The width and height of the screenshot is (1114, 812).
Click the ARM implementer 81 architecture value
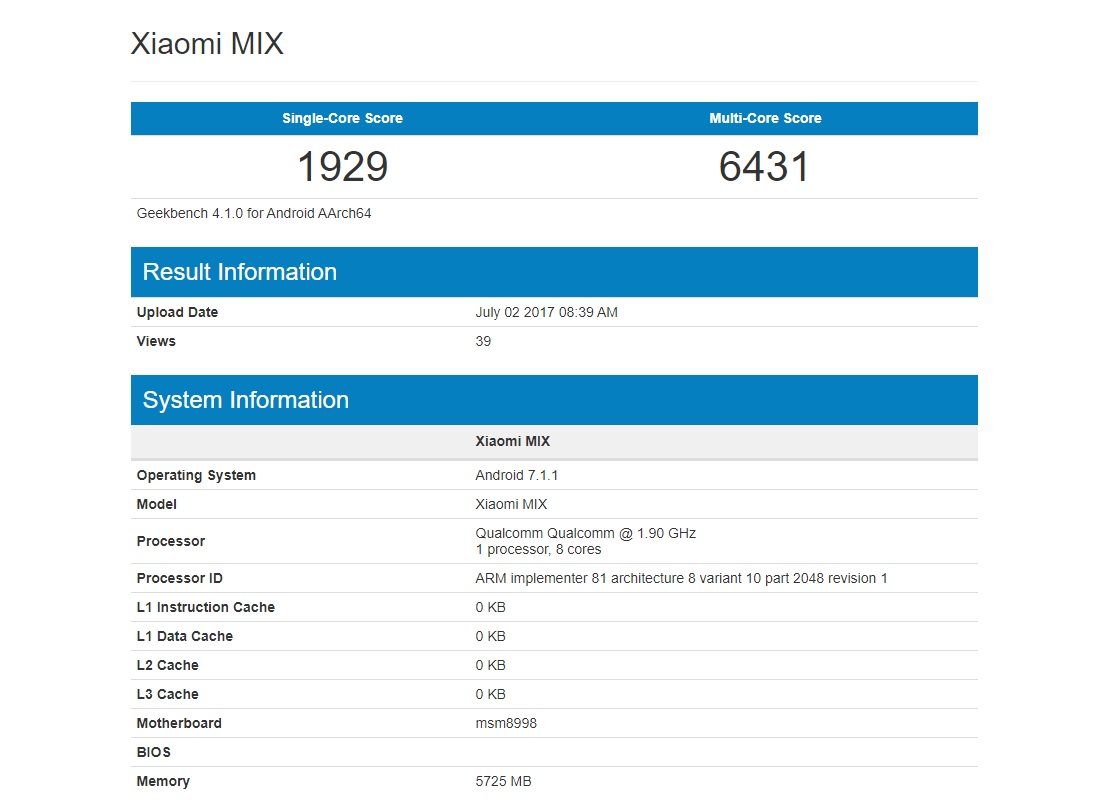point(681,579)
